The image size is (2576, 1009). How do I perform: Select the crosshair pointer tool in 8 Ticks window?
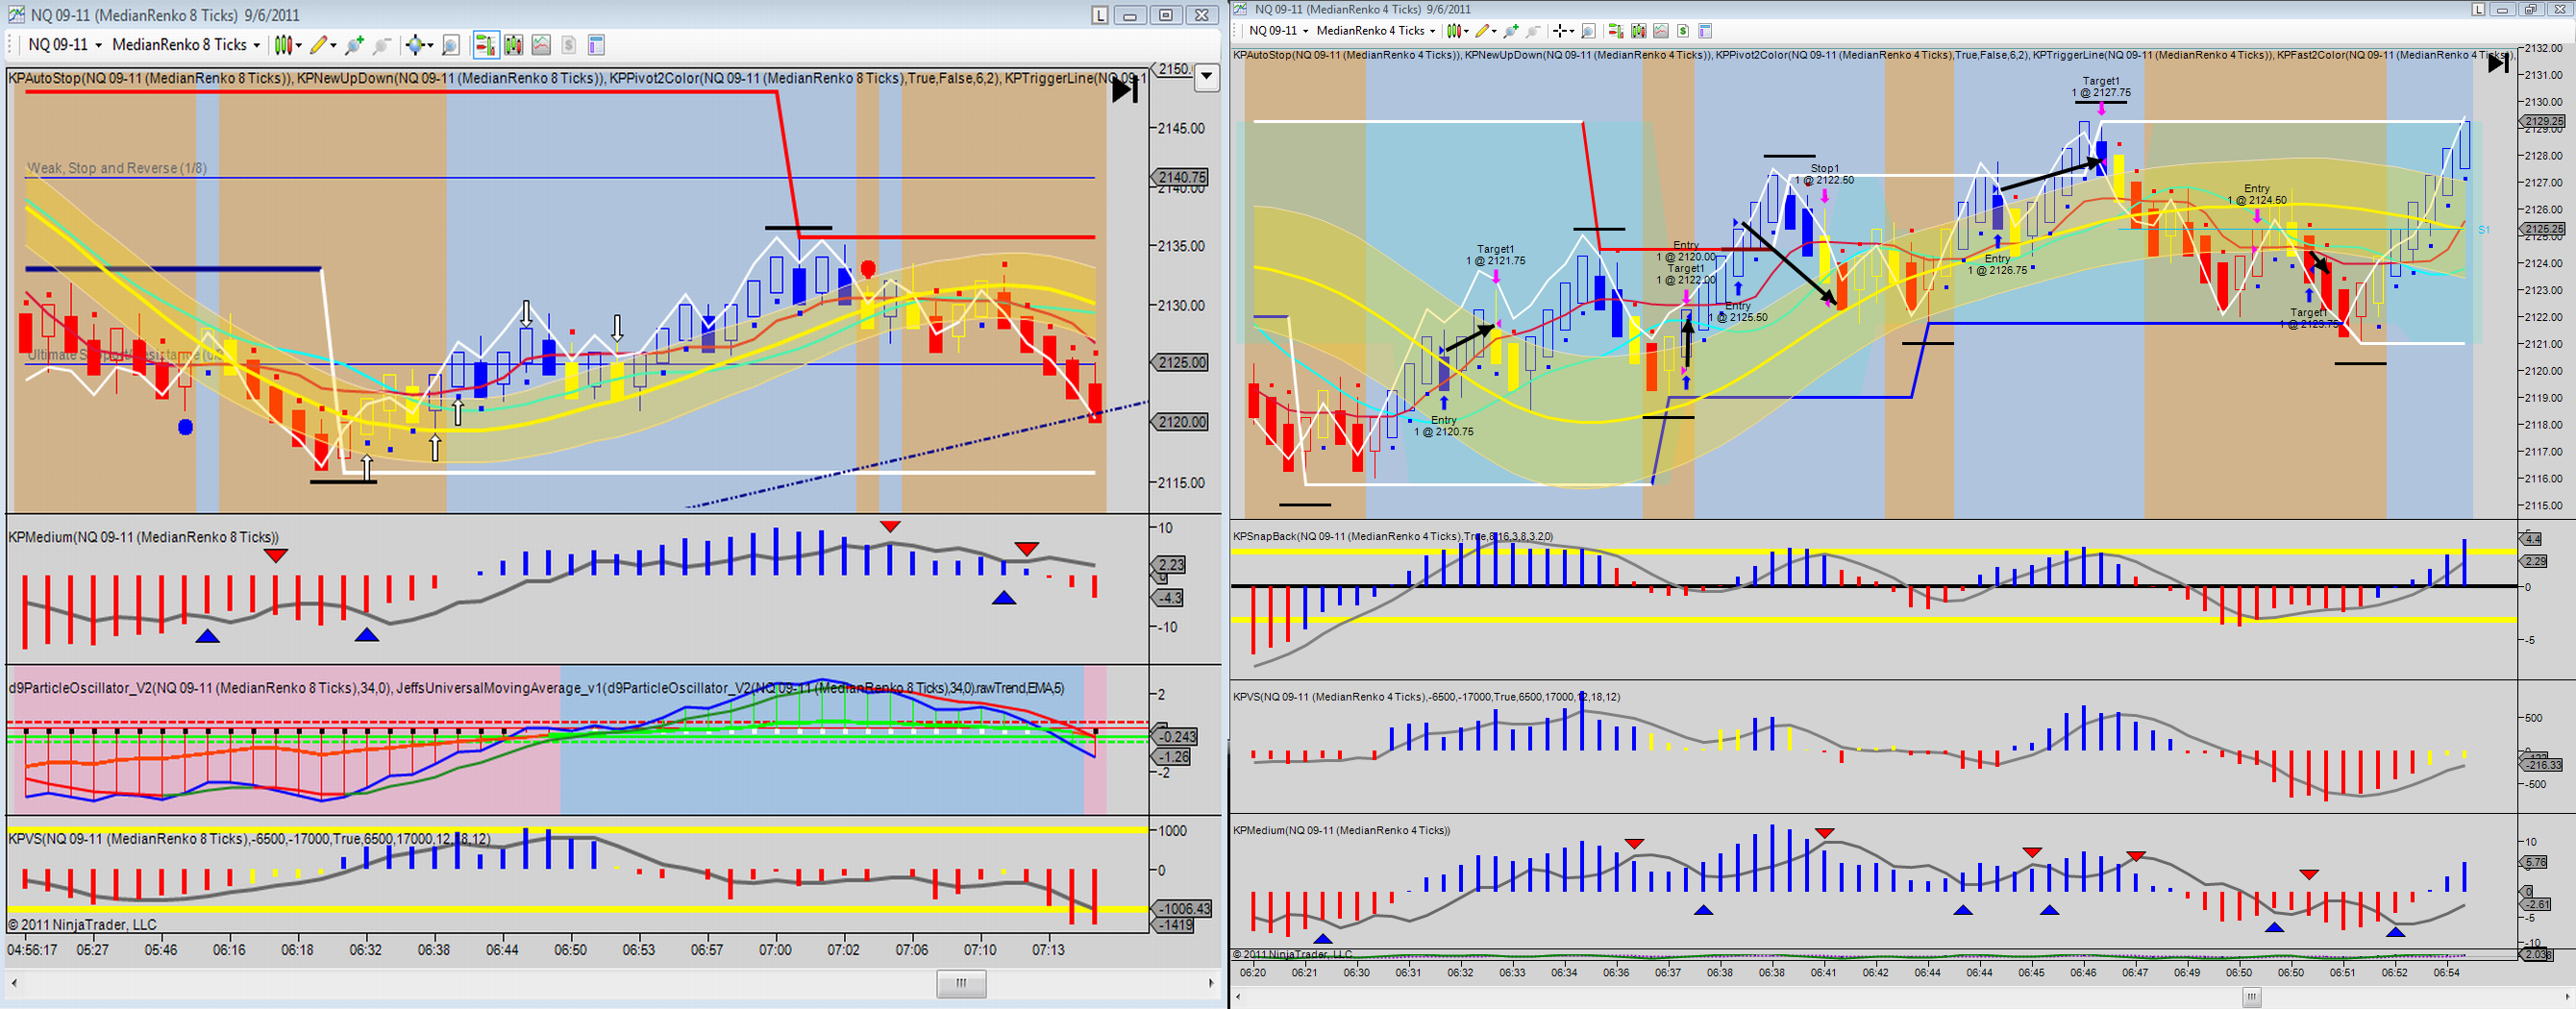click(x=414, y=45)
